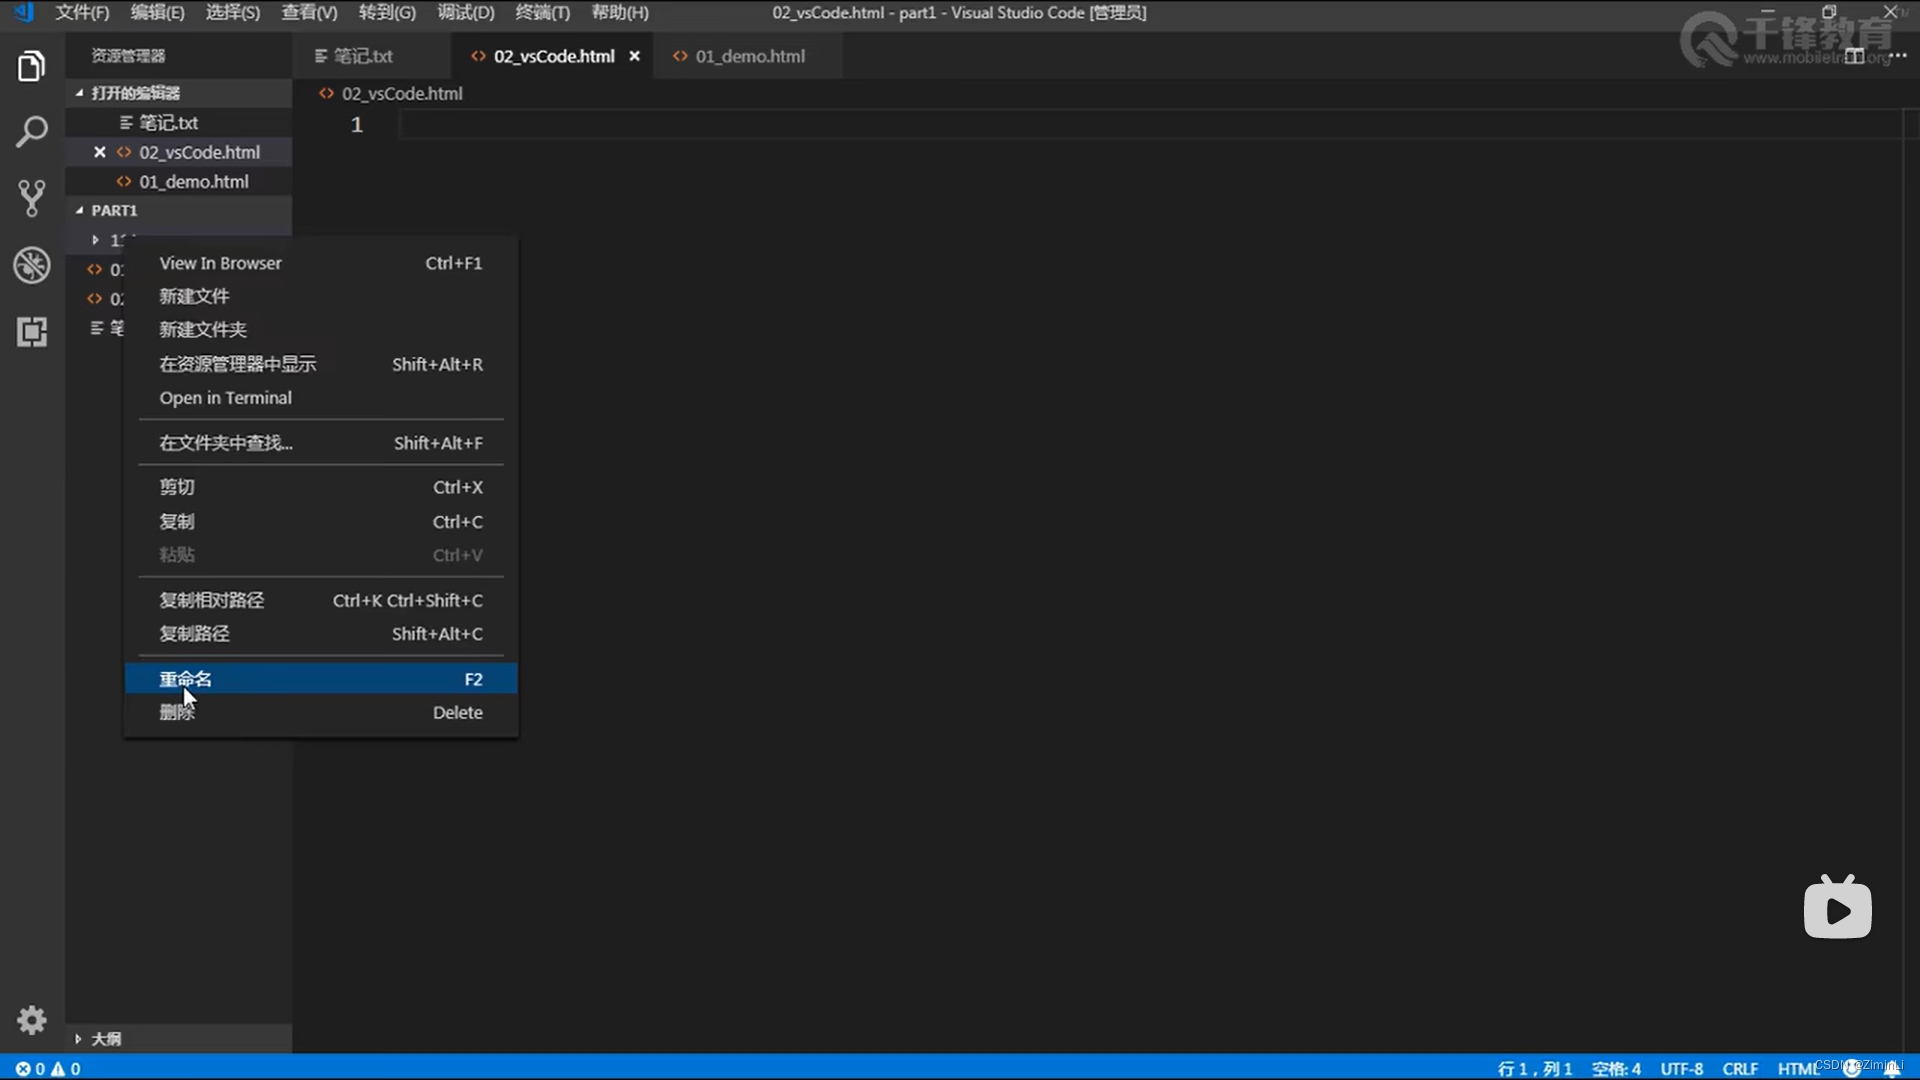Collapse the open editors section
Viewport: 1920px width, 1080px height.
pos(80,93)
